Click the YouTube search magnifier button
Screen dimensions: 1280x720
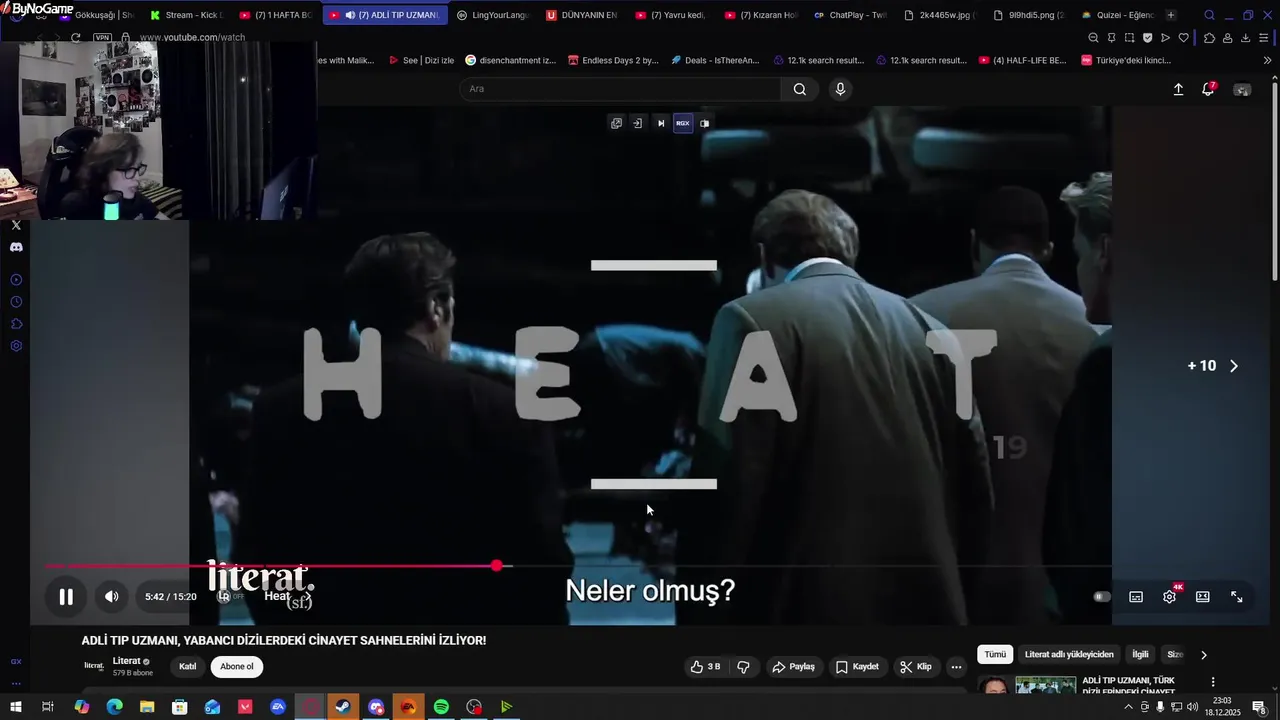[x=800, y=89]
